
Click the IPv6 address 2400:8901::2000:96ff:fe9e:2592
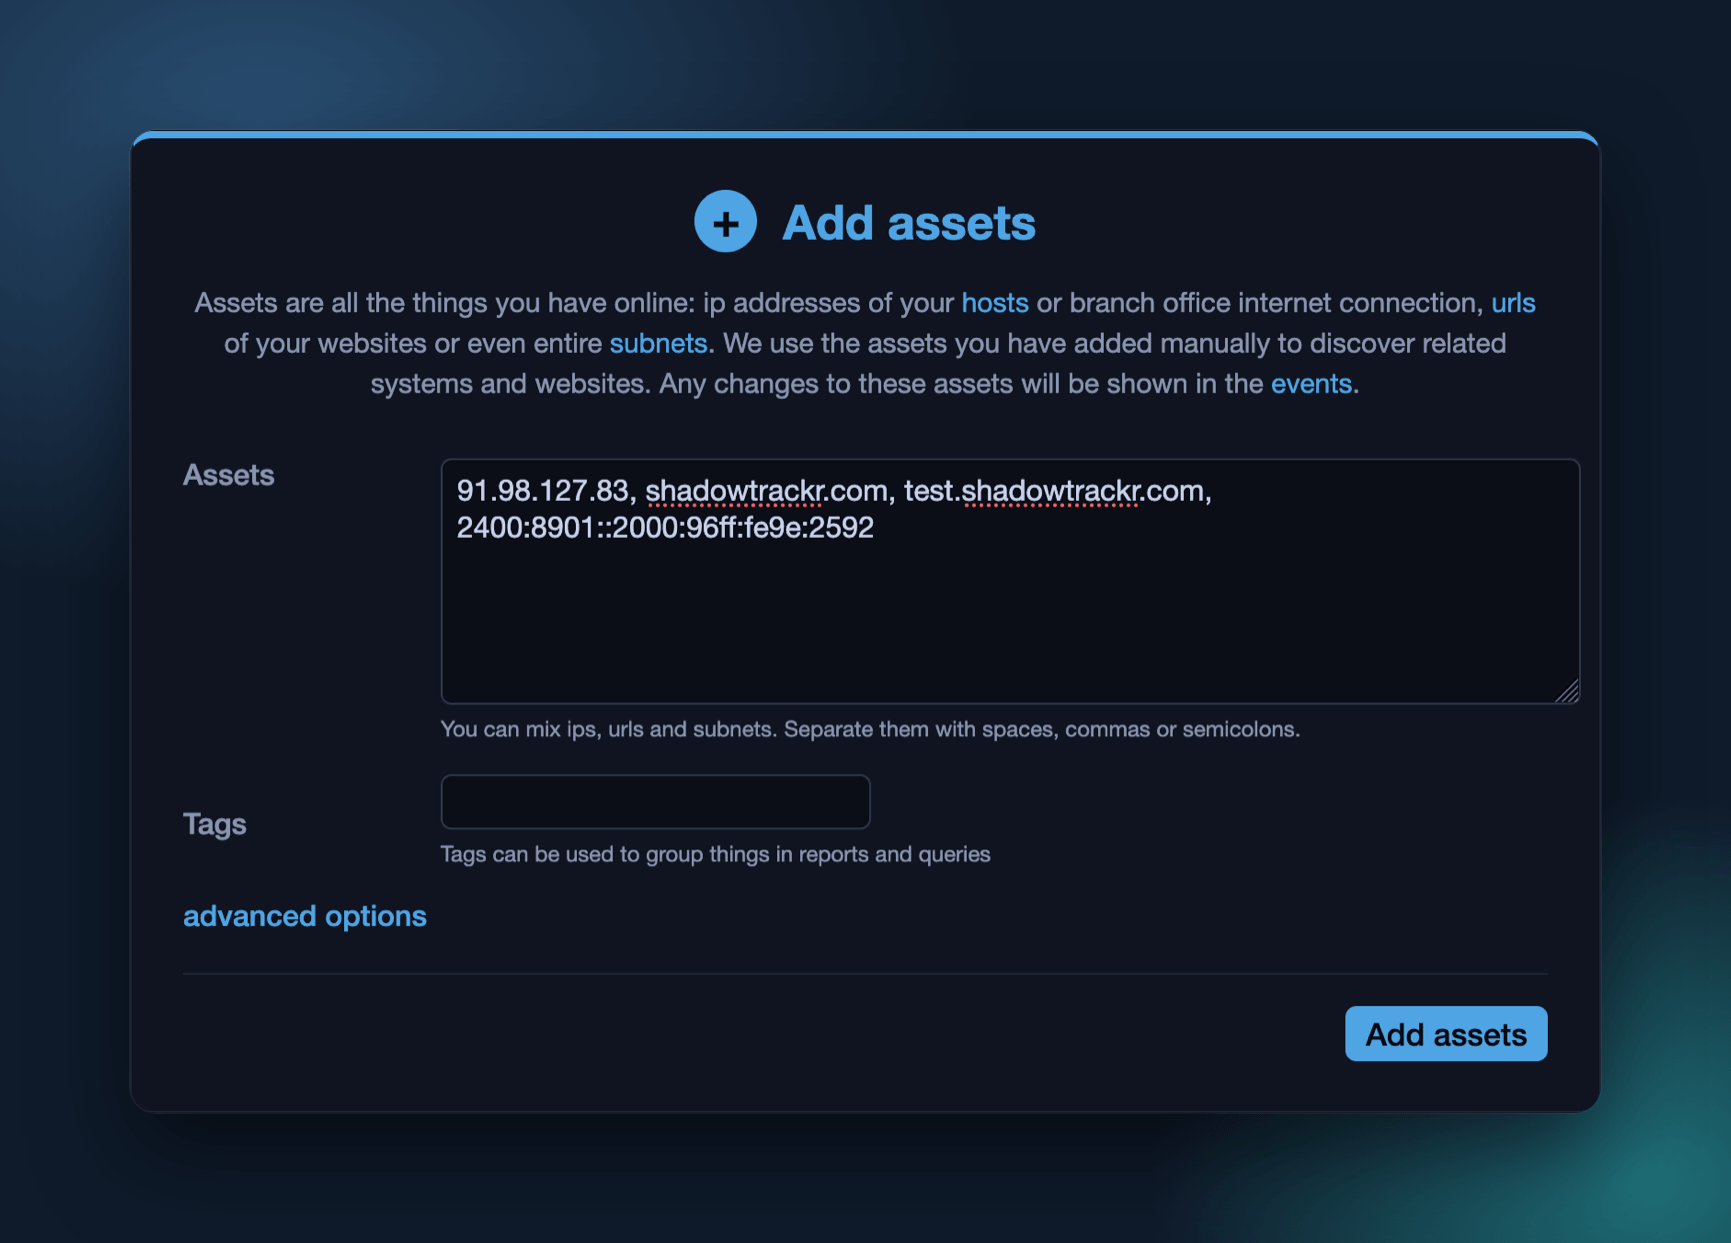[665, 527]
